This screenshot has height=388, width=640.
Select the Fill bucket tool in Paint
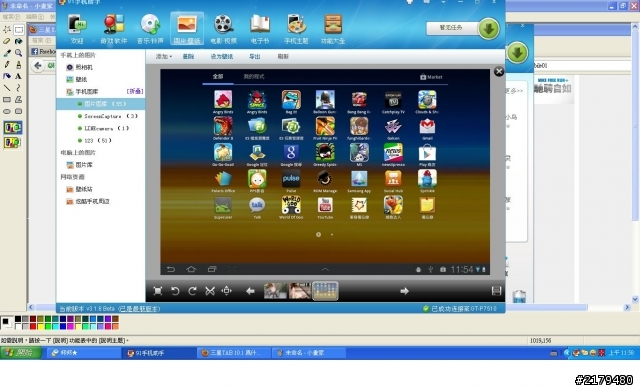click(x=18, y=41)
